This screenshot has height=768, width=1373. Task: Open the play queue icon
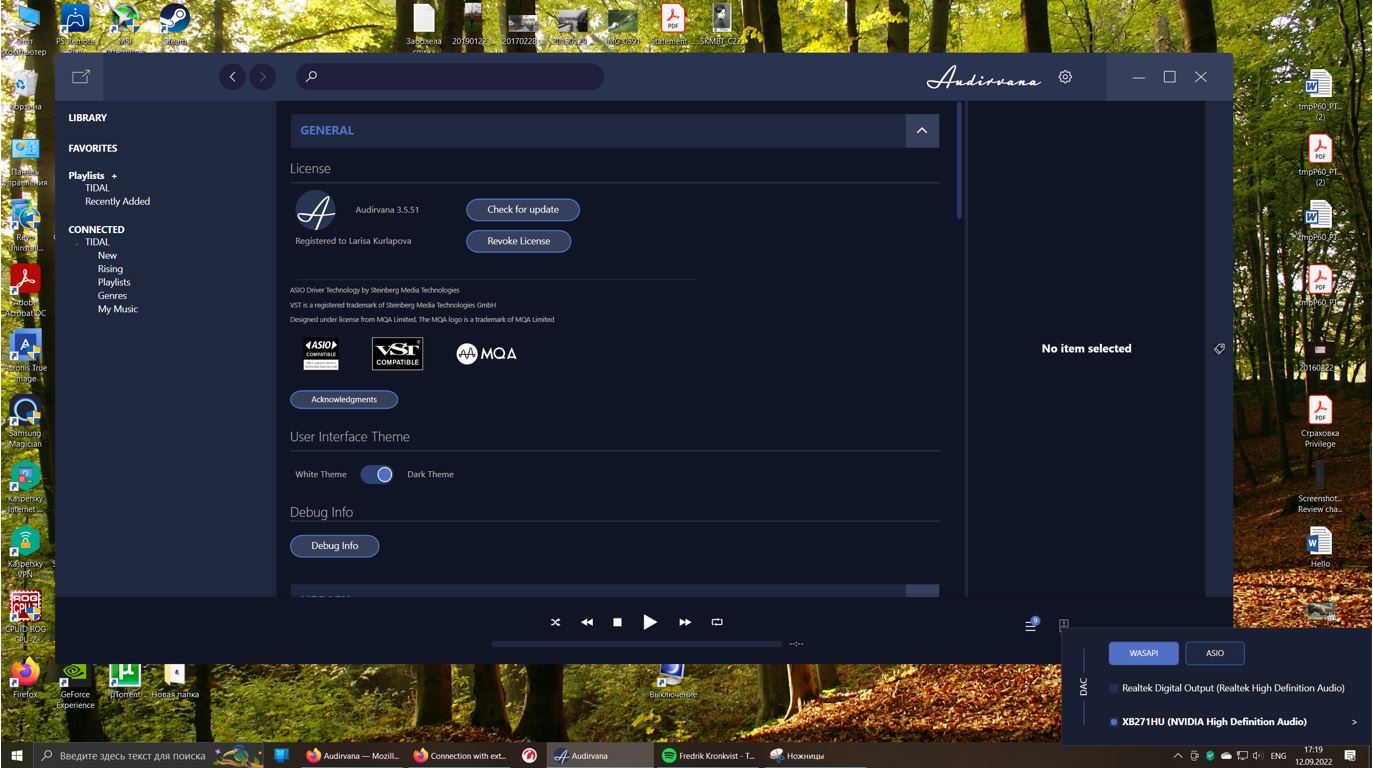click(1031, 625)
